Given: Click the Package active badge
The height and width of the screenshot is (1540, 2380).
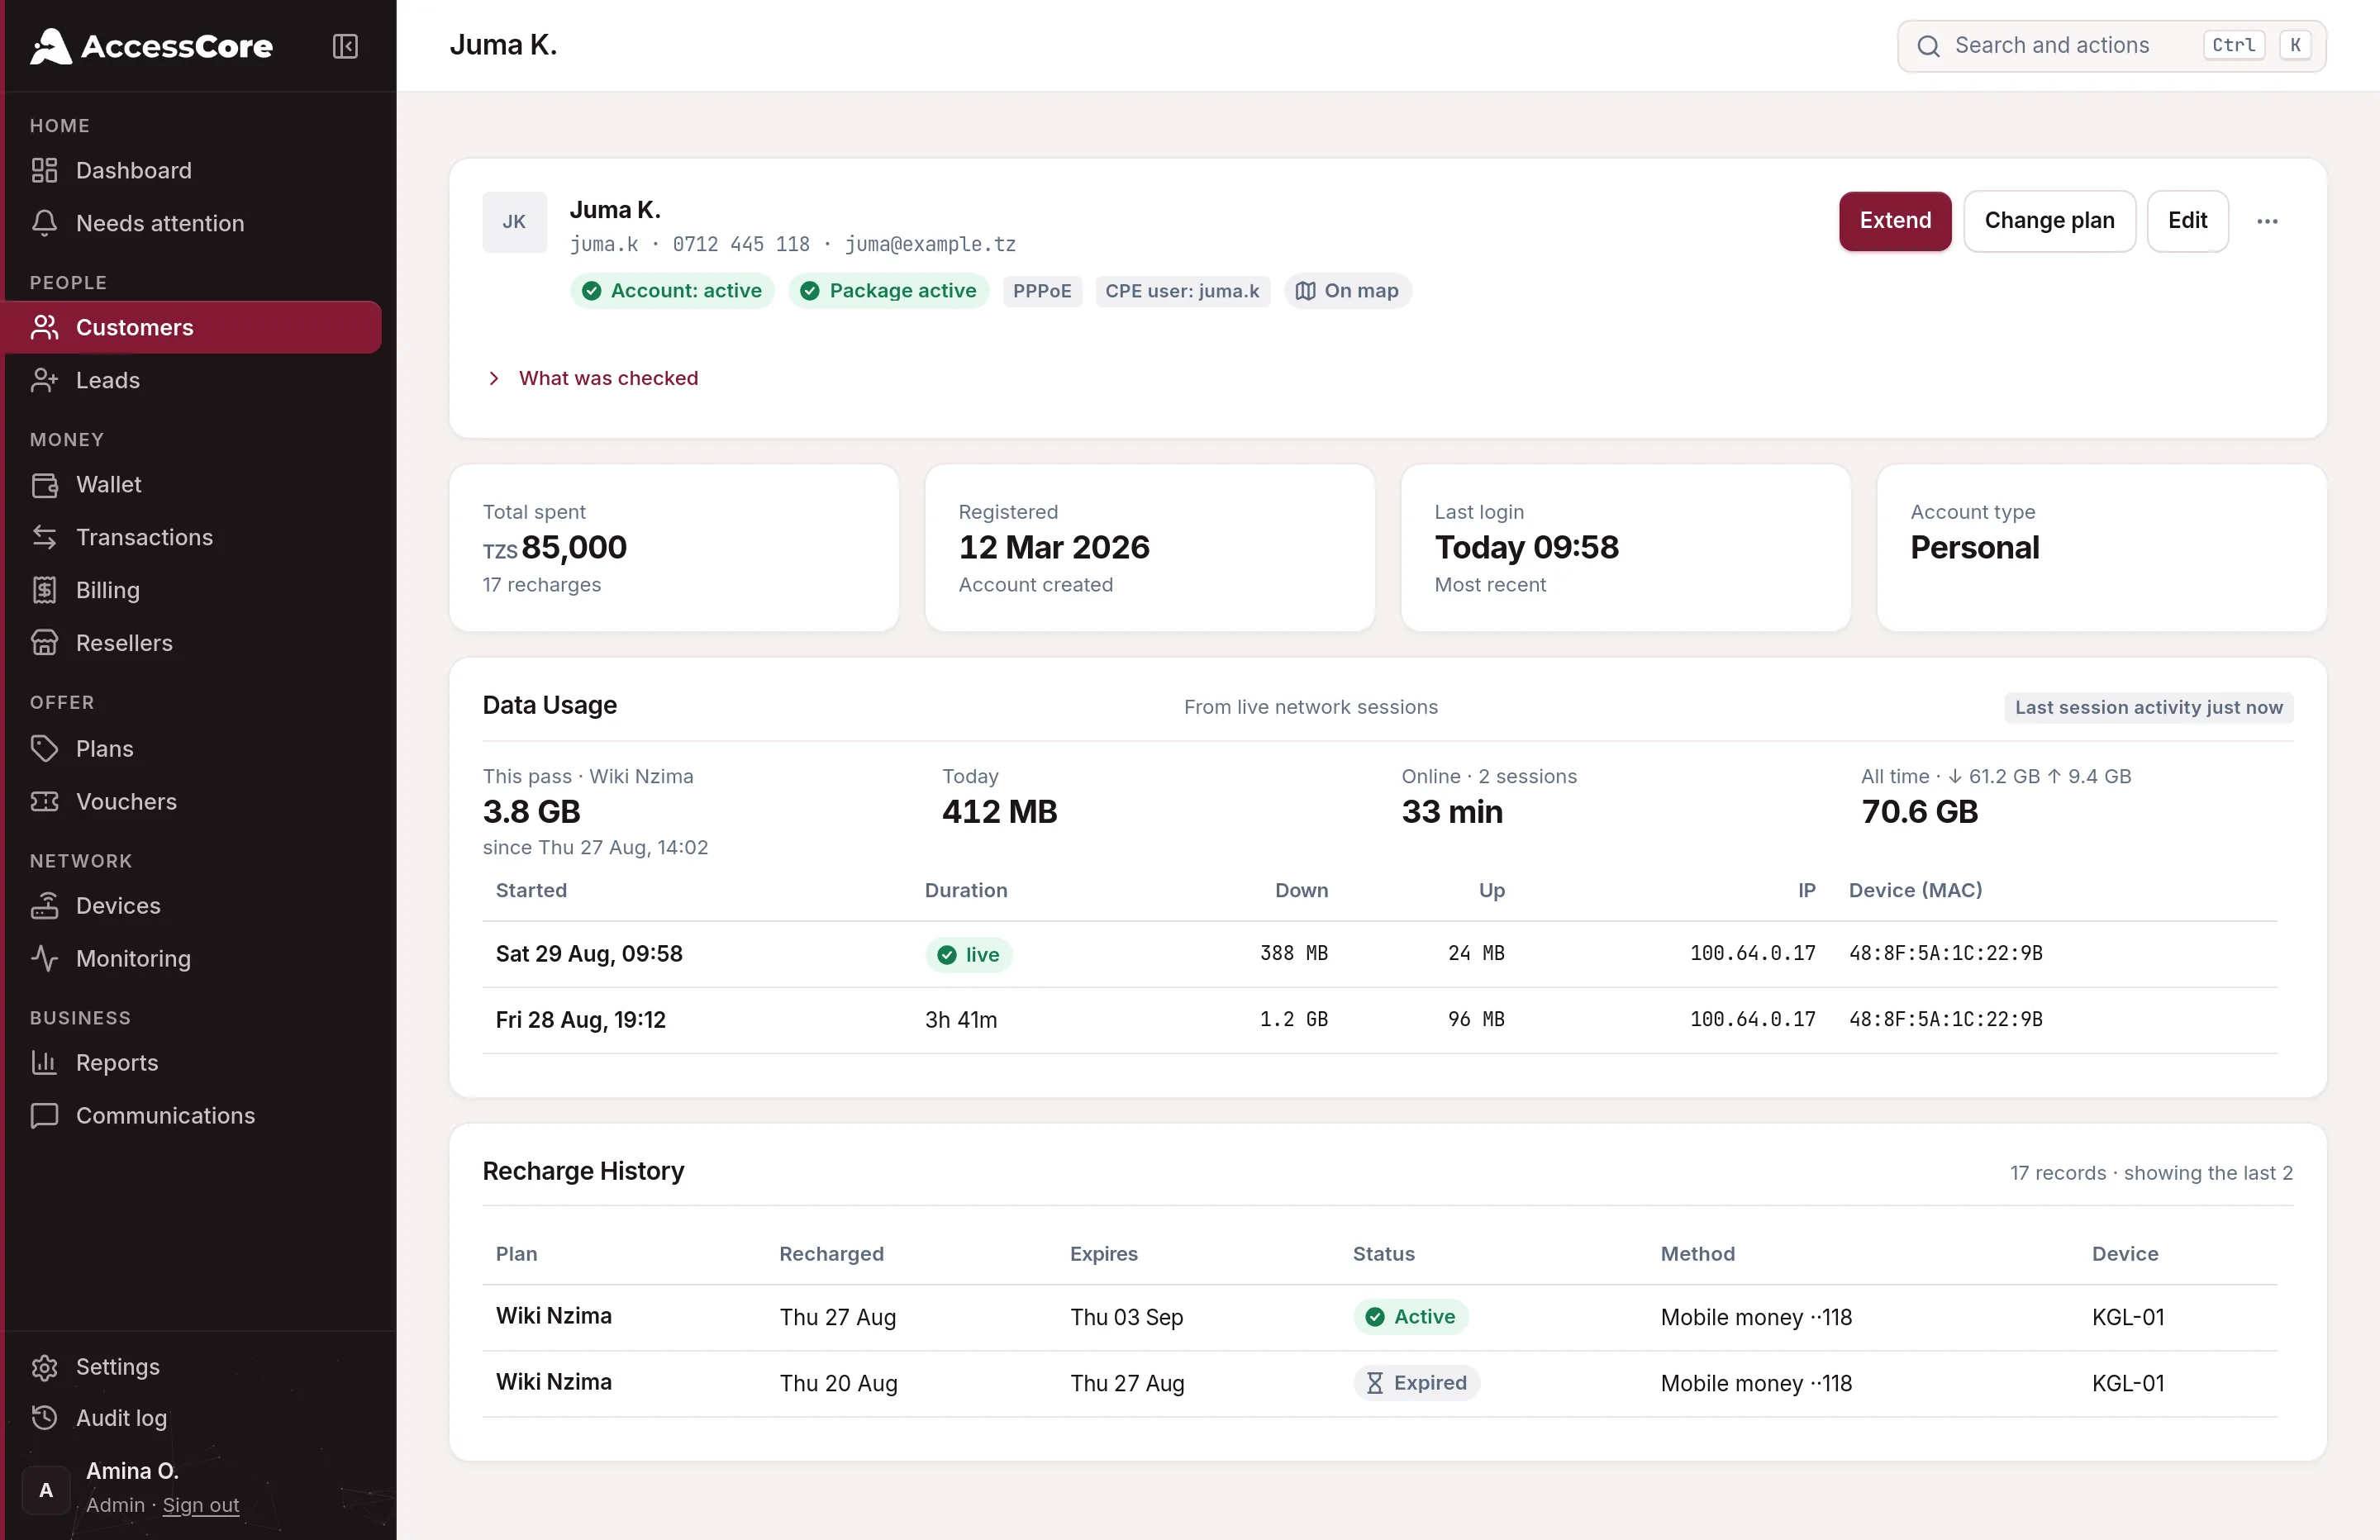Looking at the screenshot, I should tap(889, 291).
